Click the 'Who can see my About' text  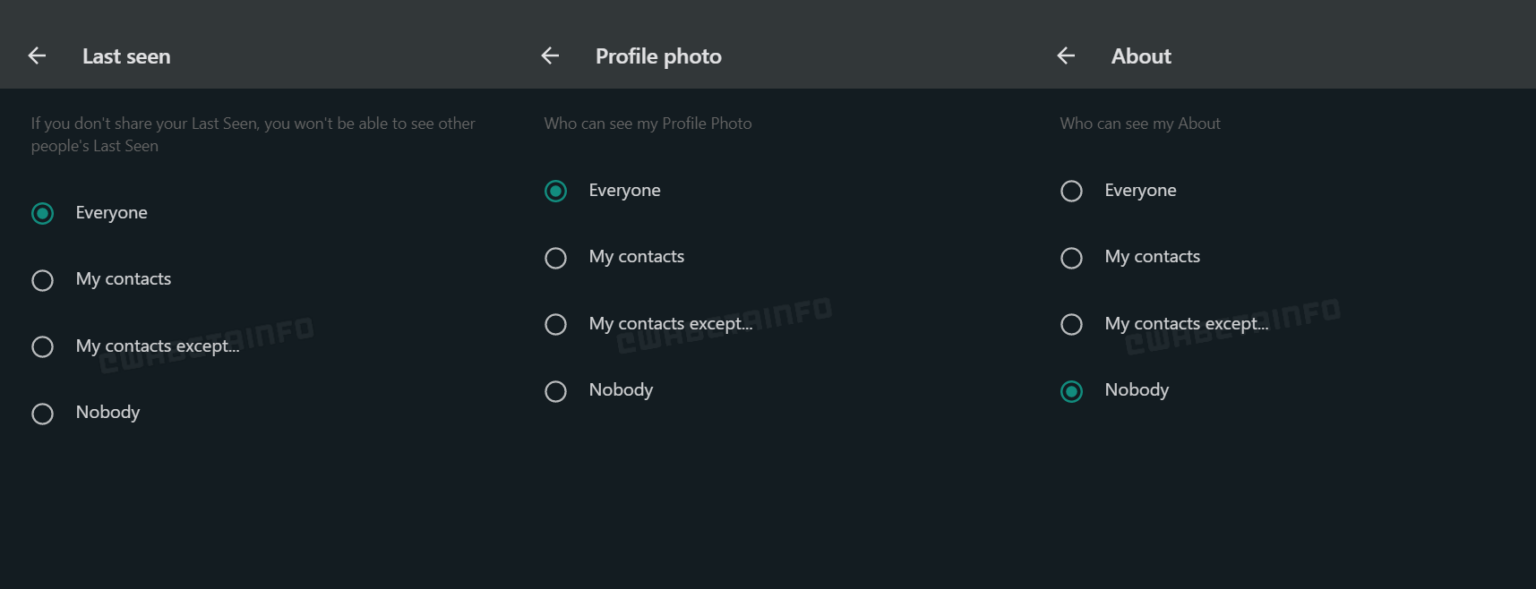pyautogui.click(x=1140, y=124)
